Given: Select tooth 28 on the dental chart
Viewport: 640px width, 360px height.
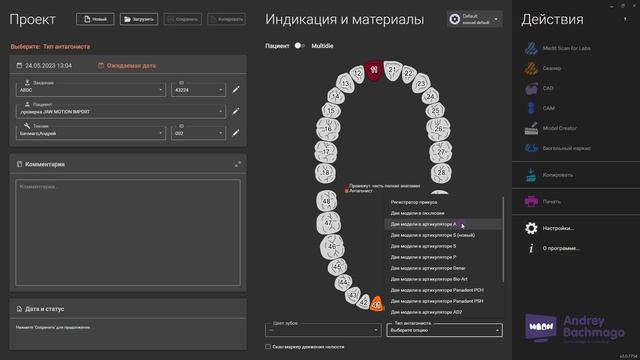Looking at the screenshot, I should [441, 173].
